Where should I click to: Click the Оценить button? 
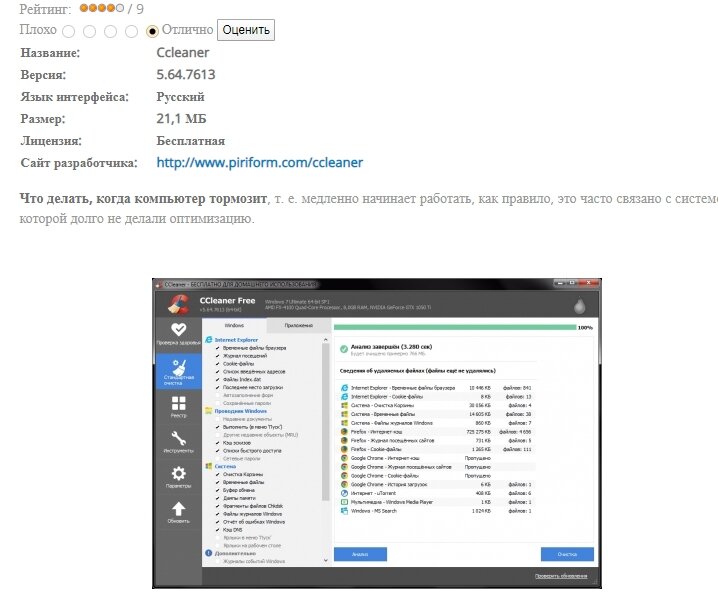click(x=246, y=30)
